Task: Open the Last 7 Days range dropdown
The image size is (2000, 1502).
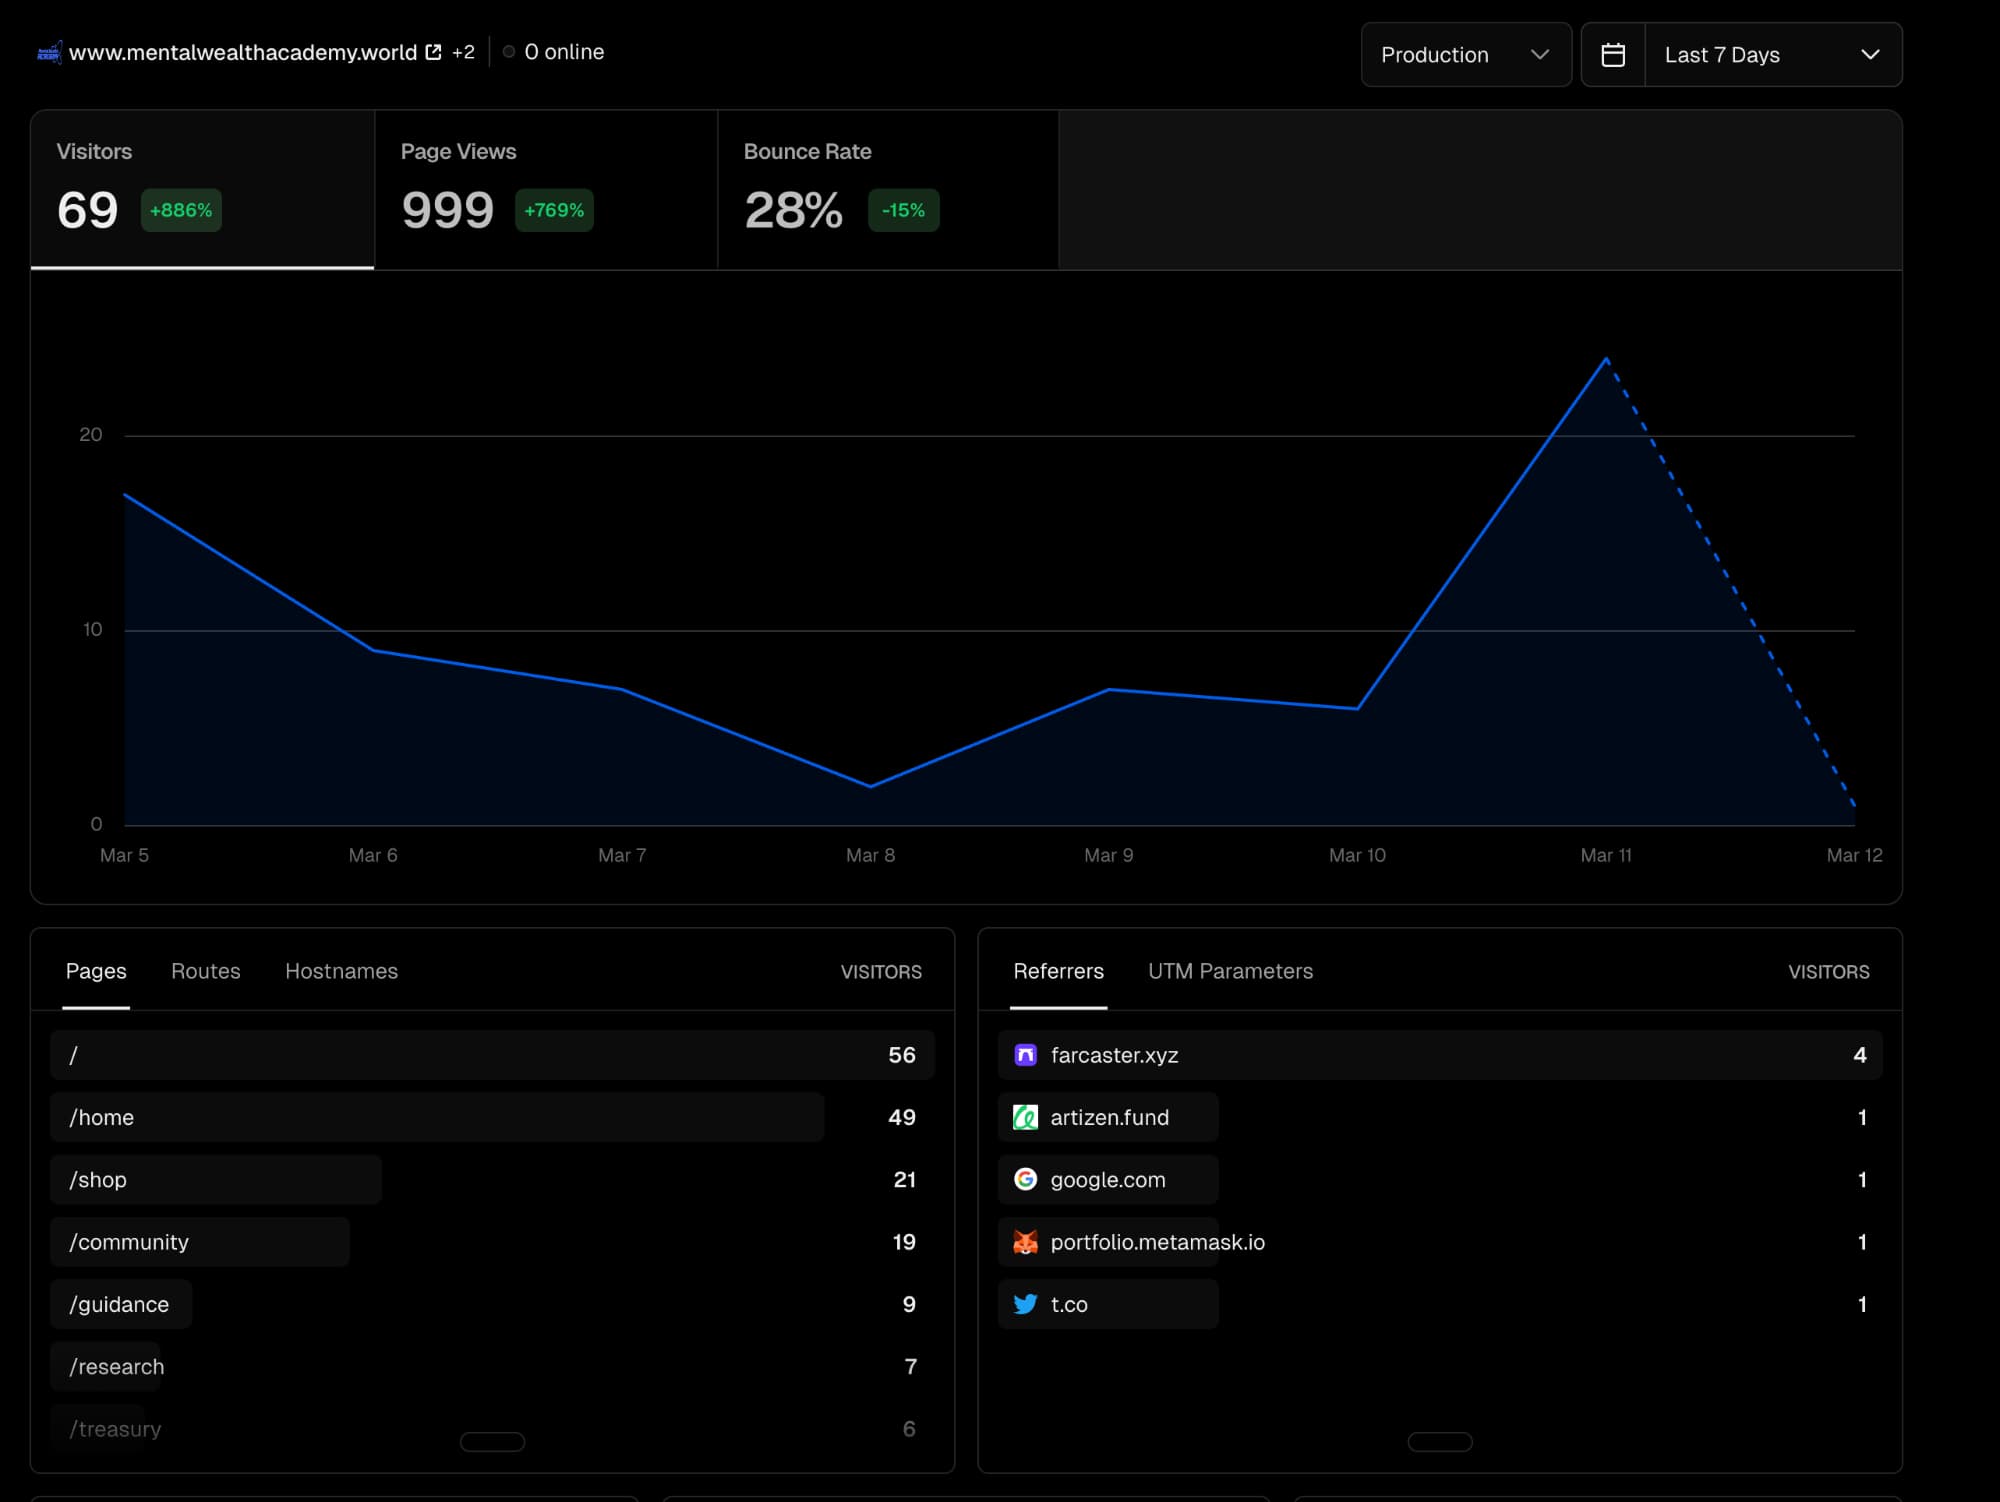Action: pyautogui.click(x=1772, y=55)
